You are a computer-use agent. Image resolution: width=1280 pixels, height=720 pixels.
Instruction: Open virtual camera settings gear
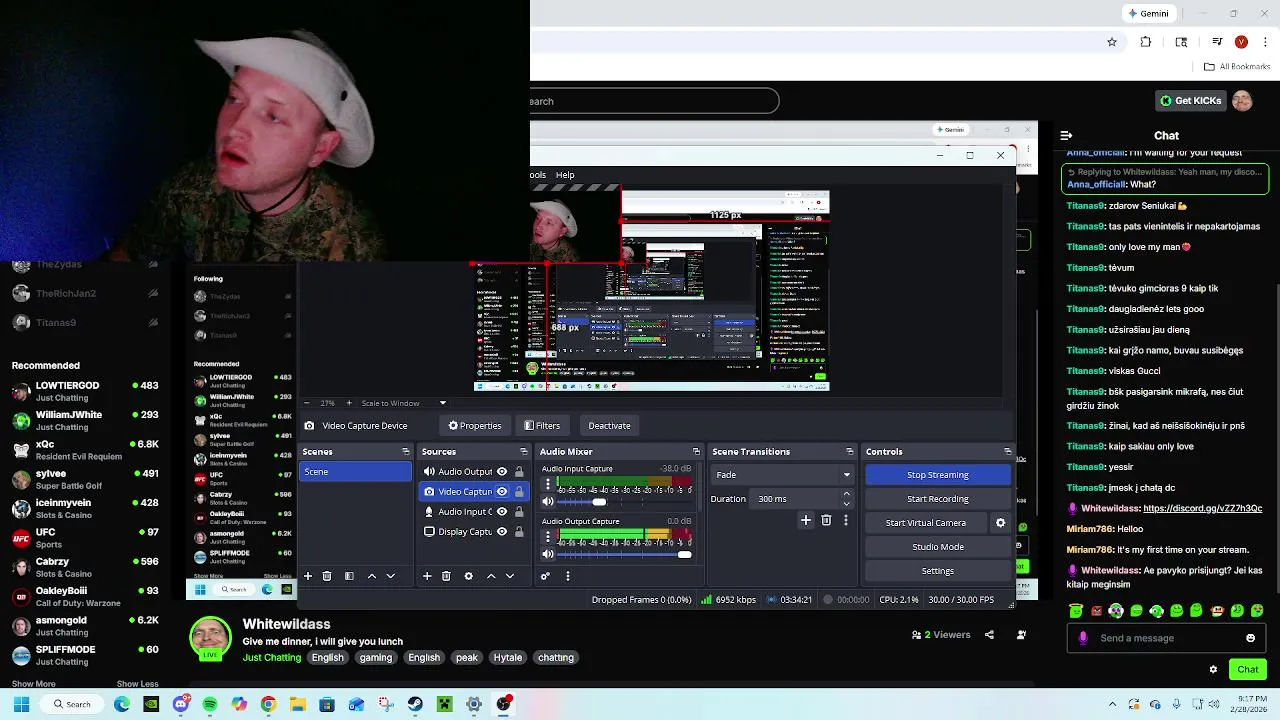pyautogui.click(x=1000, y=523)
